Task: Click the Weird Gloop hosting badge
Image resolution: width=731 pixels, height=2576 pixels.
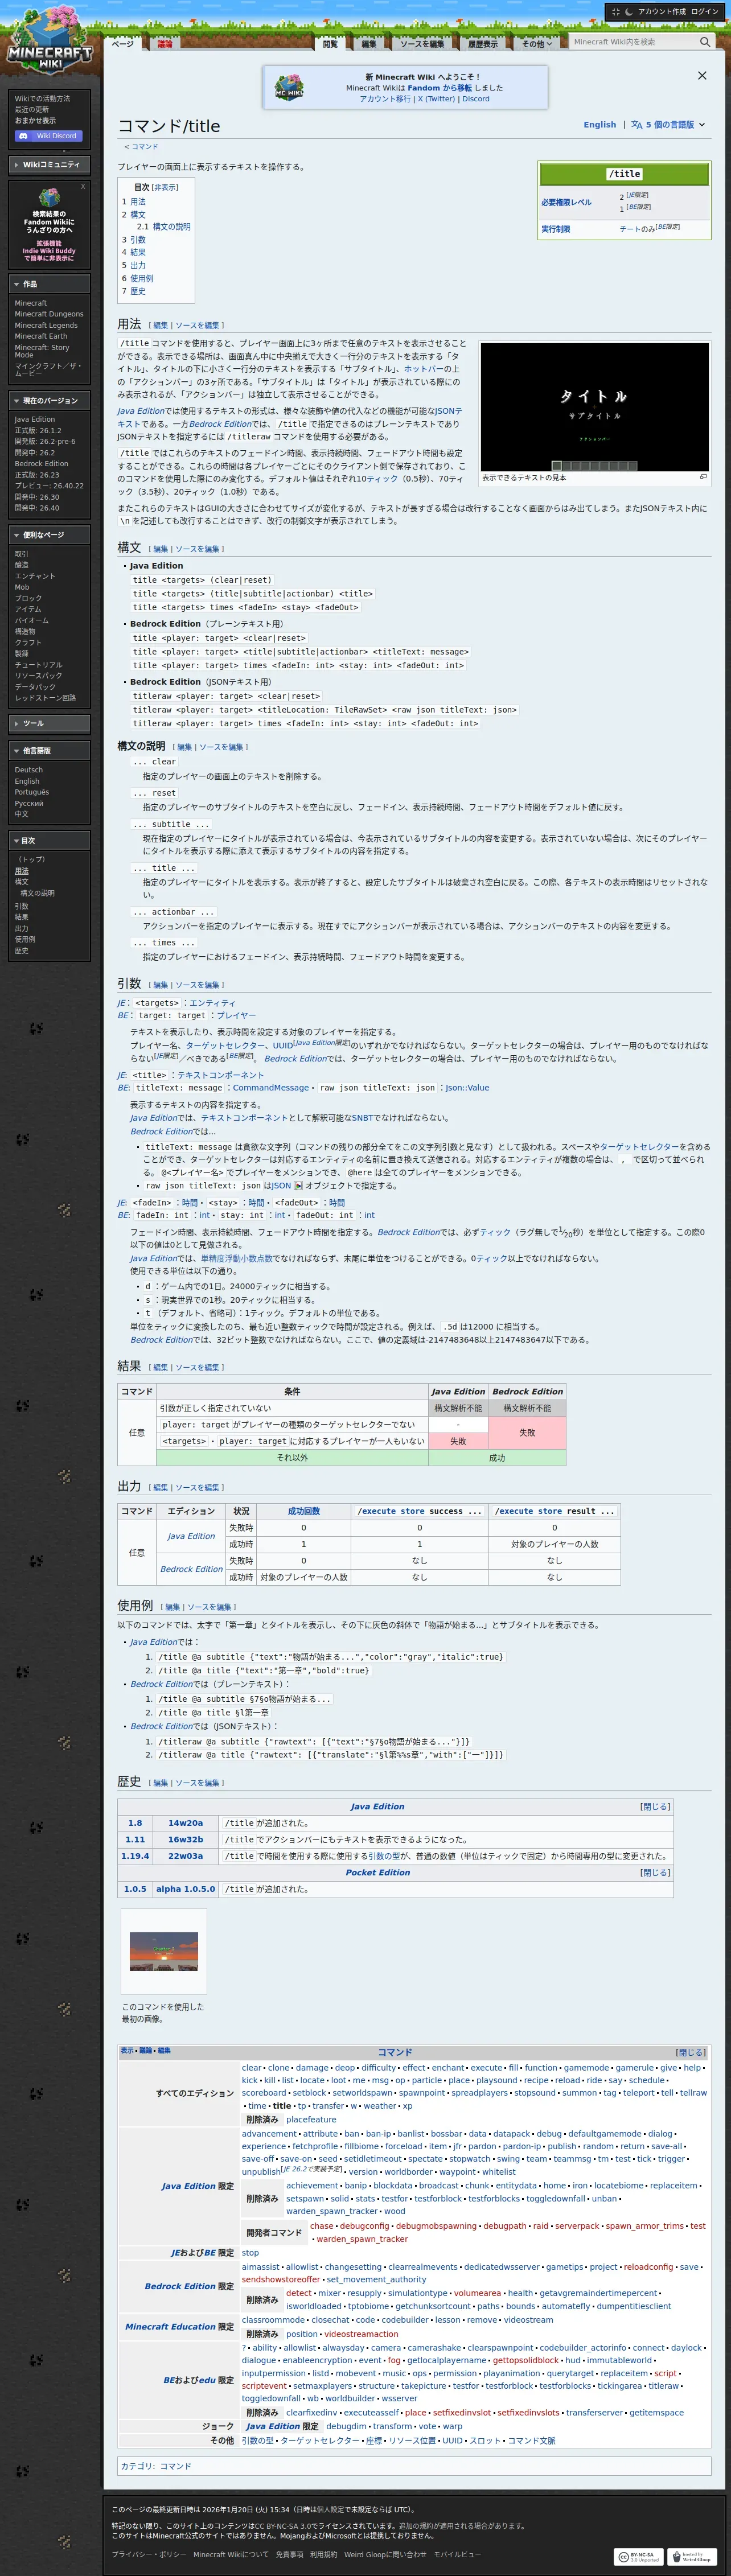Action: click(x=691, y=2556)
